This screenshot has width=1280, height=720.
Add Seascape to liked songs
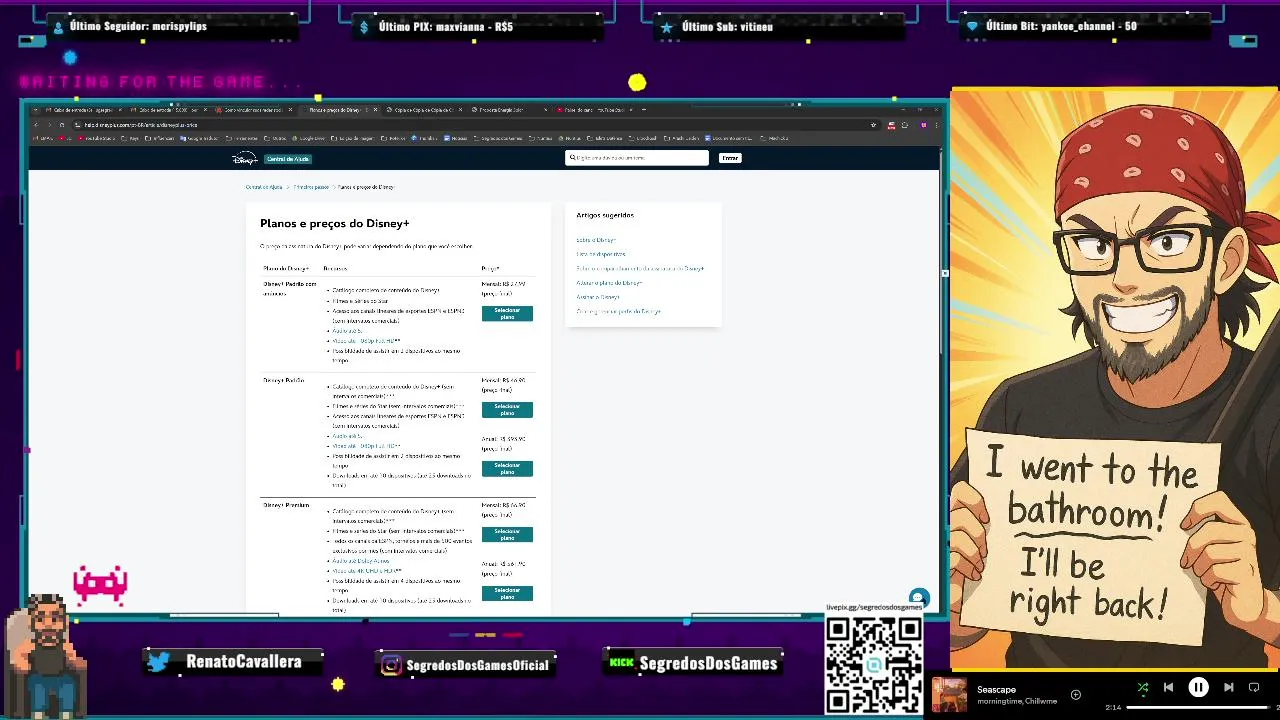1076,694
